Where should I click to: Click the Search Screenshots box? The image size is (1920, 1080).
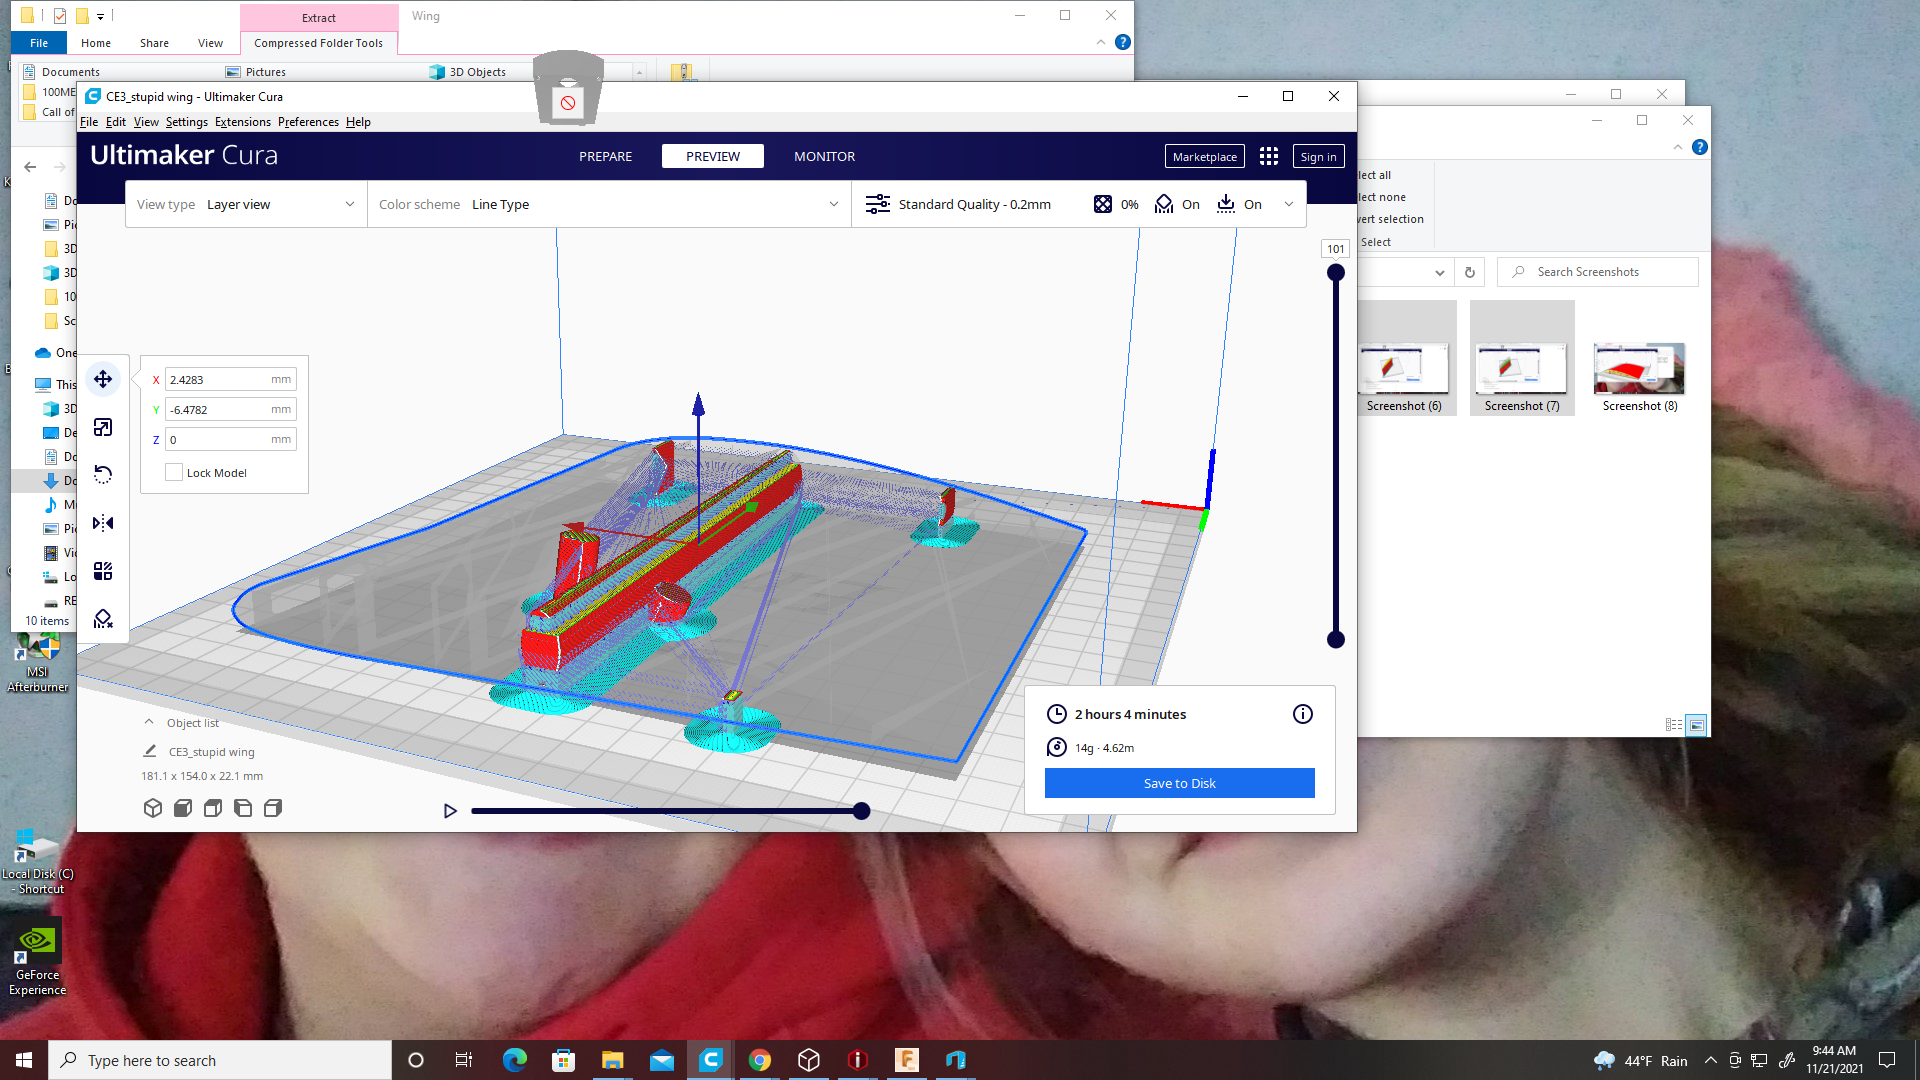1598,272
